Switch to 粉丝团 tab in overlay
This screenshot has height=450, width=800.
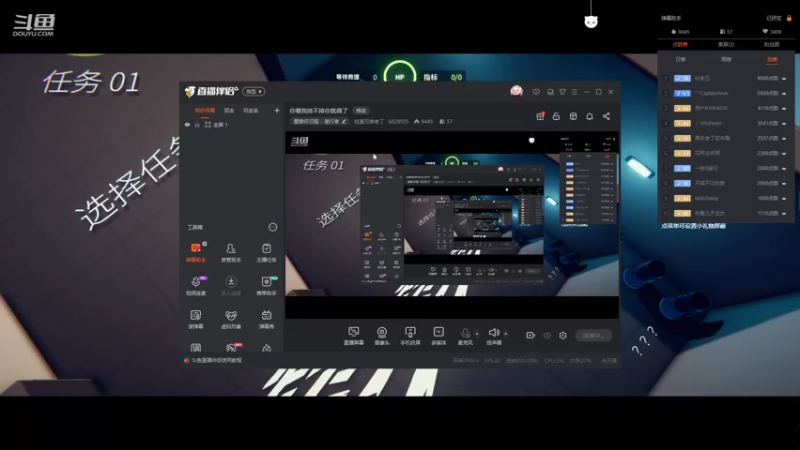(x=771, y=44)
